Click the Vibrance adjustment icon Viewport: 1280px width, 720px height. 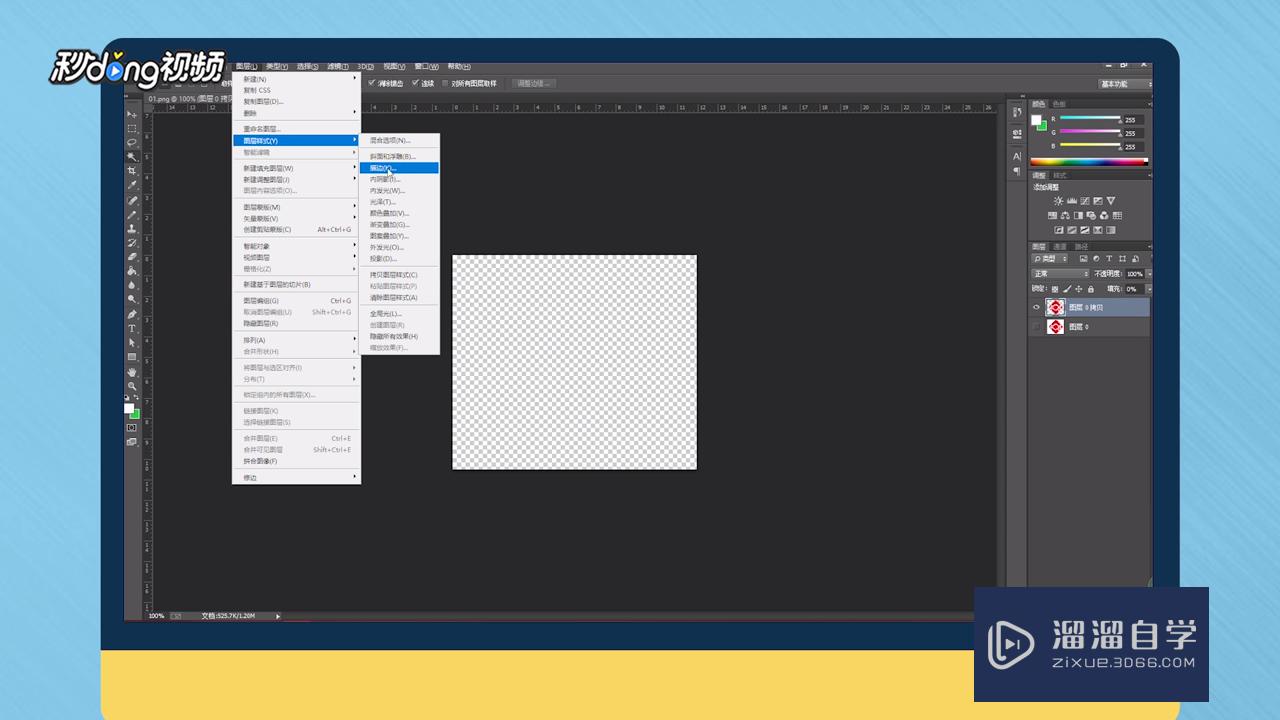point(1111,201)
